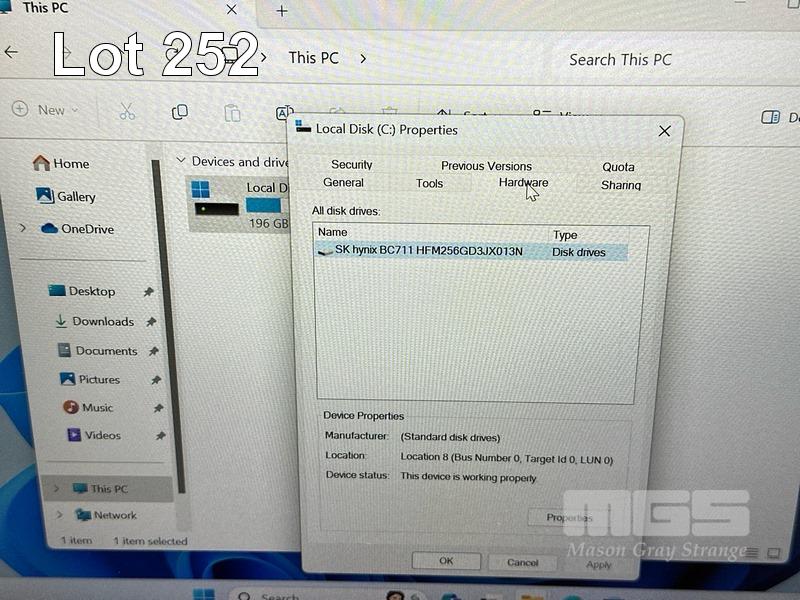Open the New dropdown menu
The height and width of the screenshot is (600, 800).
click(x=46, y=110)
